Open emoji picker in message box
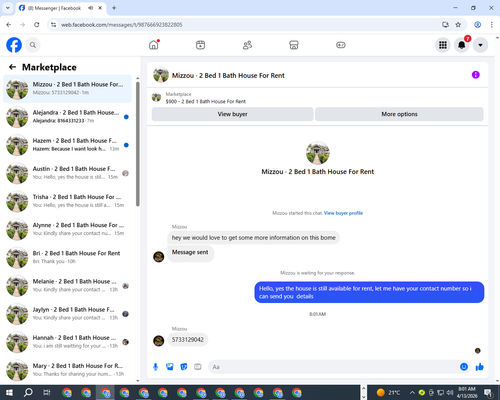 (x=464, y=367)
